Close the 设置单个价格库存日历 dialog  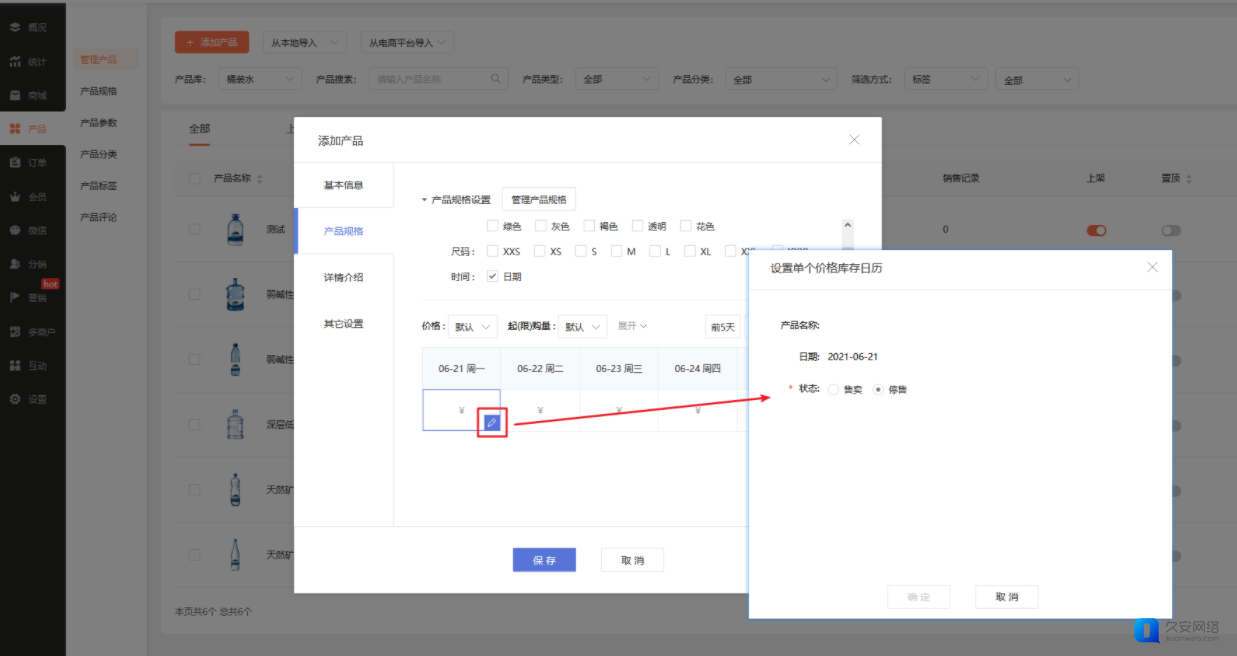(1152, 267)
